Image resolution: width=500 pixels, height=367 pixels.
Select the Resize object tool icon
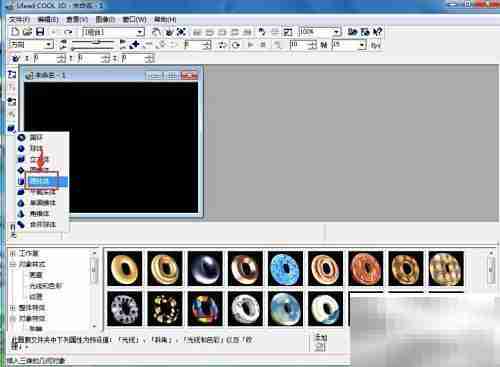tap(182, 32)
